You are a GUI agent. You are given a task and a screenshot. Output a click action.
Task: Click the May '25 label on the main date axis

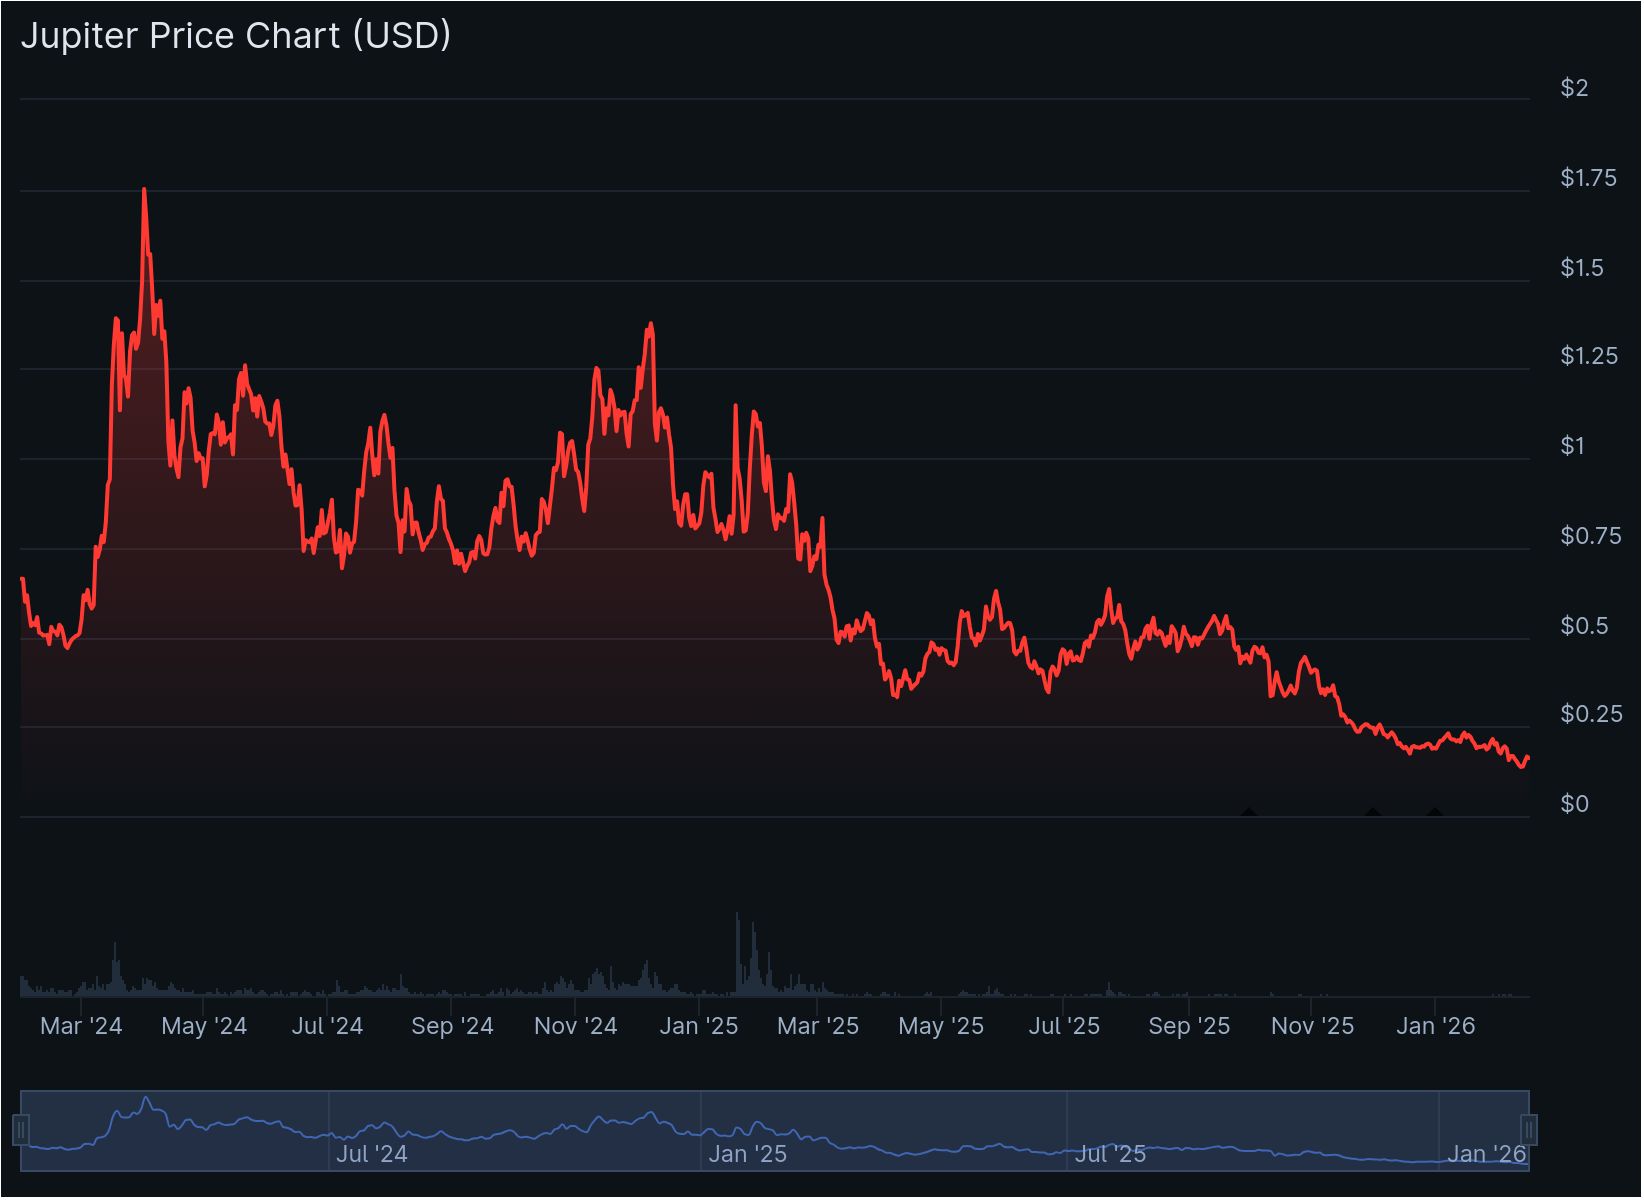coord(941,1026)
